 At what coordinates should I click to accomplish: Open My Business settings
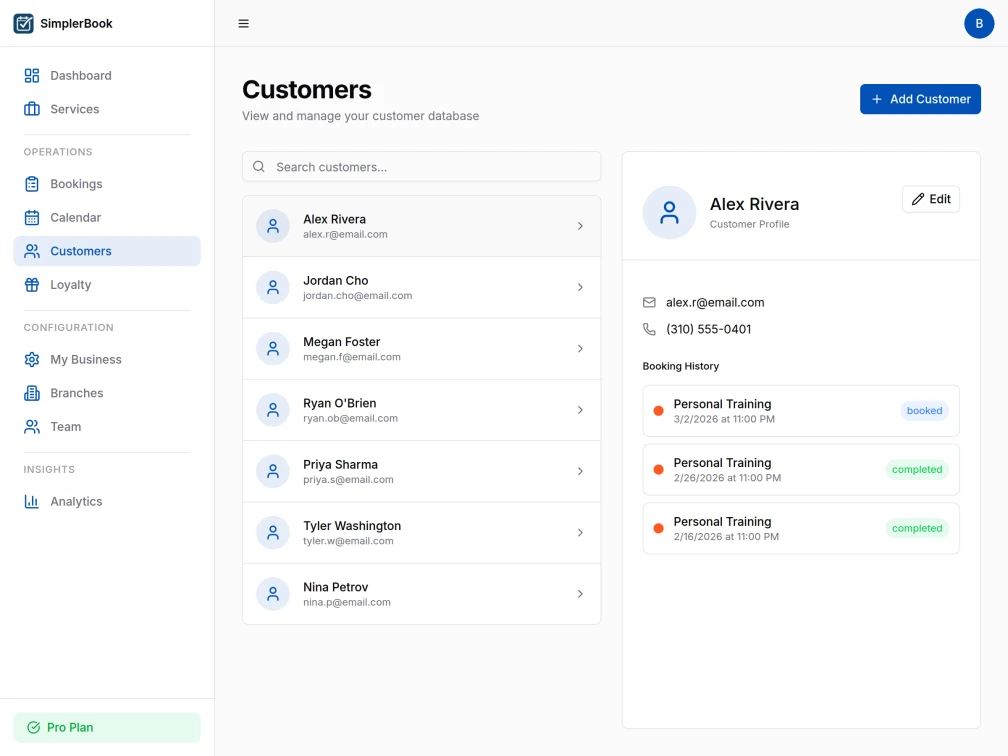click(x=107, y=359)
